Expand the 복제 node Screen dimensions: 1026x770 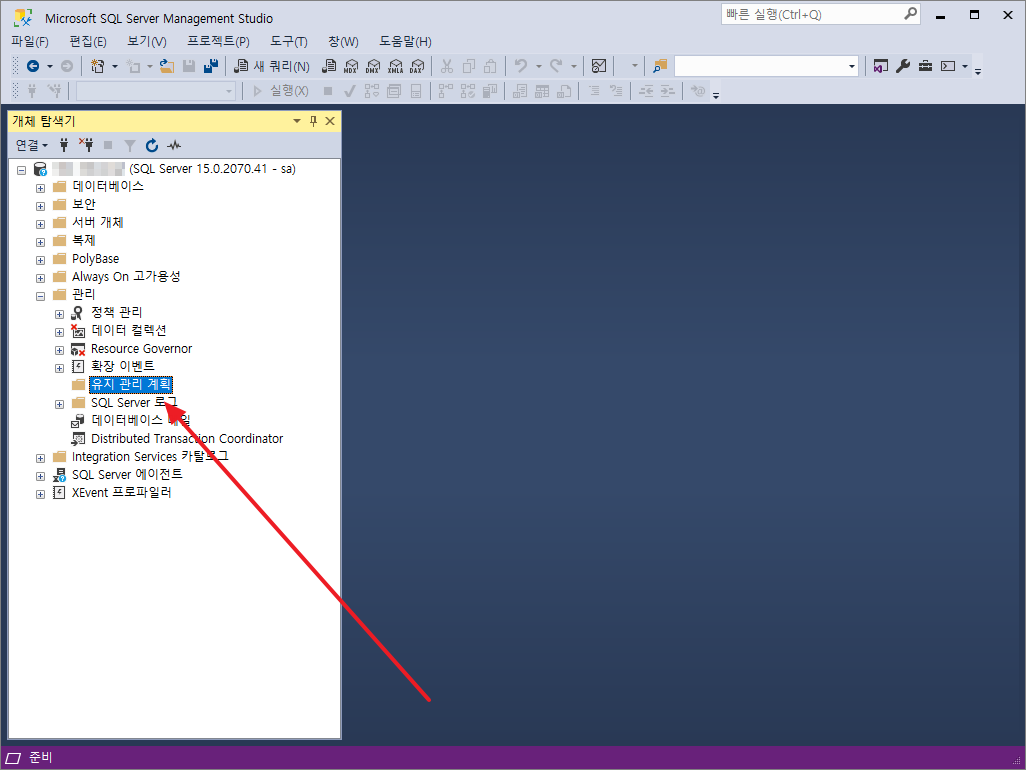[41, 242]
